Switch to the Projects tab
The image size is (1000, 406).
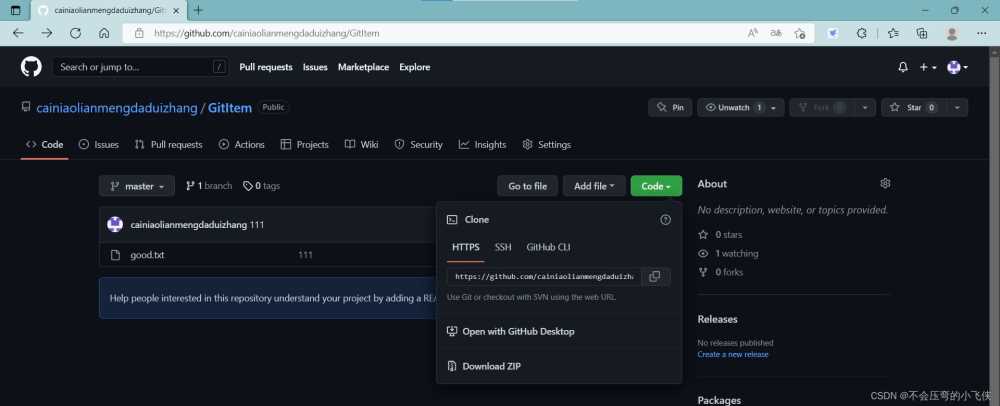tap(305, 145)
